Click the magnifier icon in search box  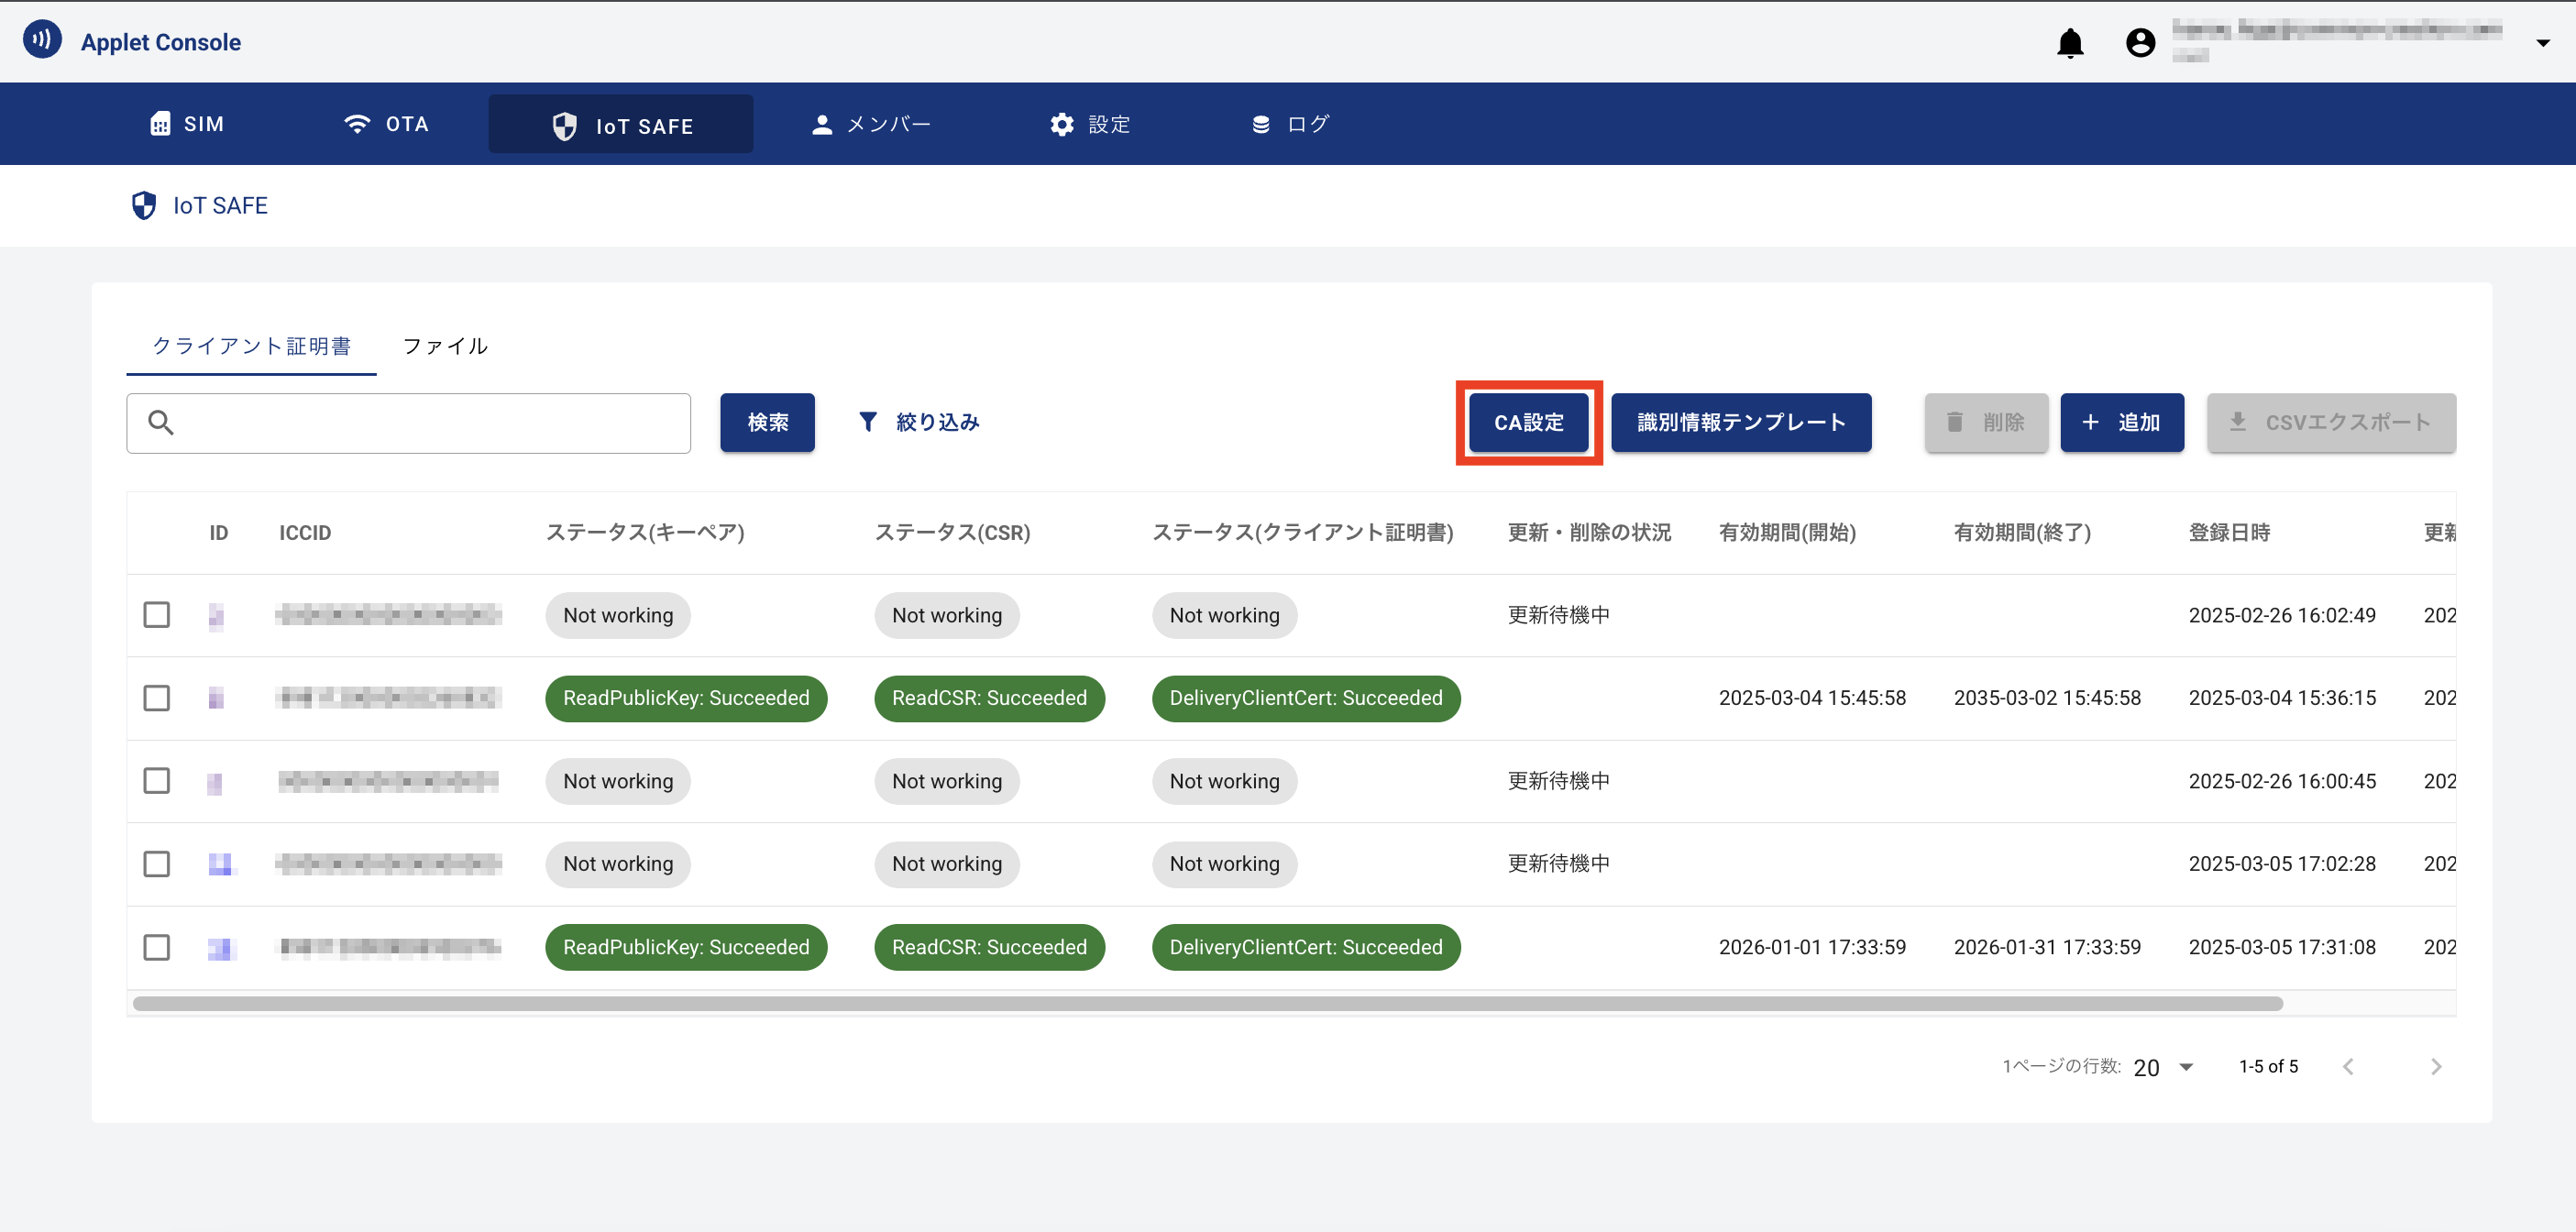tap(161, 423)
